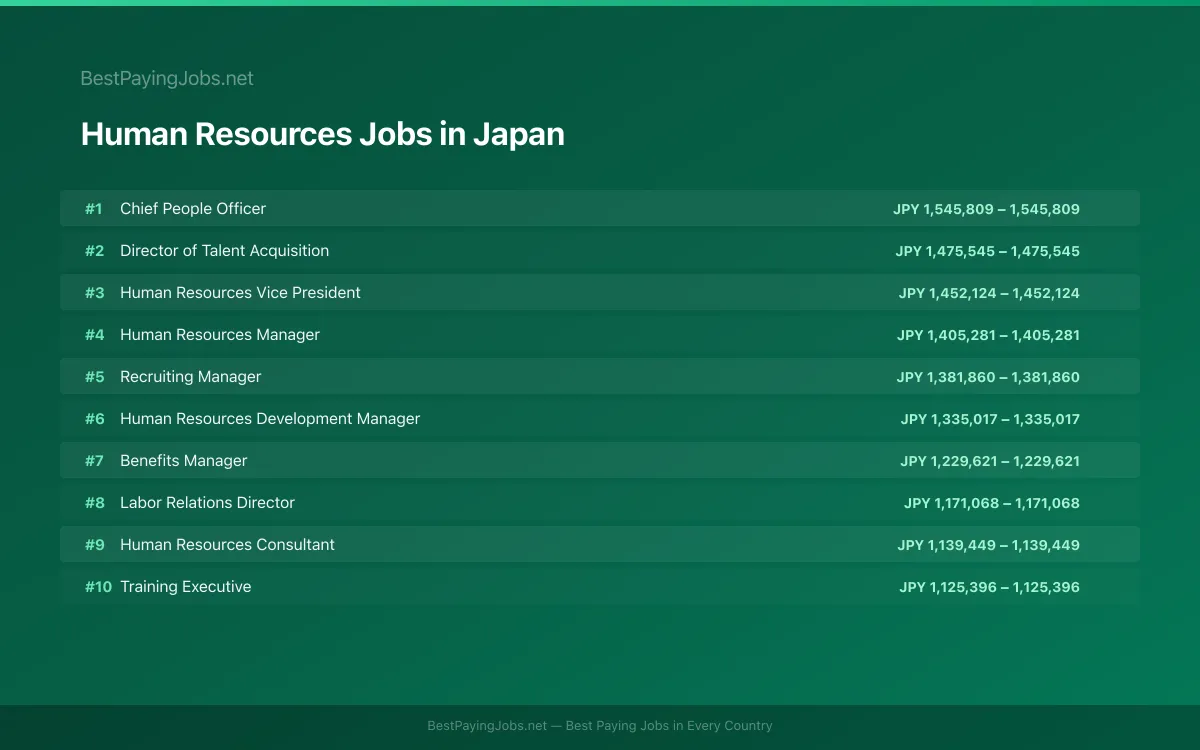Click the #6 rank number
Screen dimensions: 1200x750
point(94,419)
